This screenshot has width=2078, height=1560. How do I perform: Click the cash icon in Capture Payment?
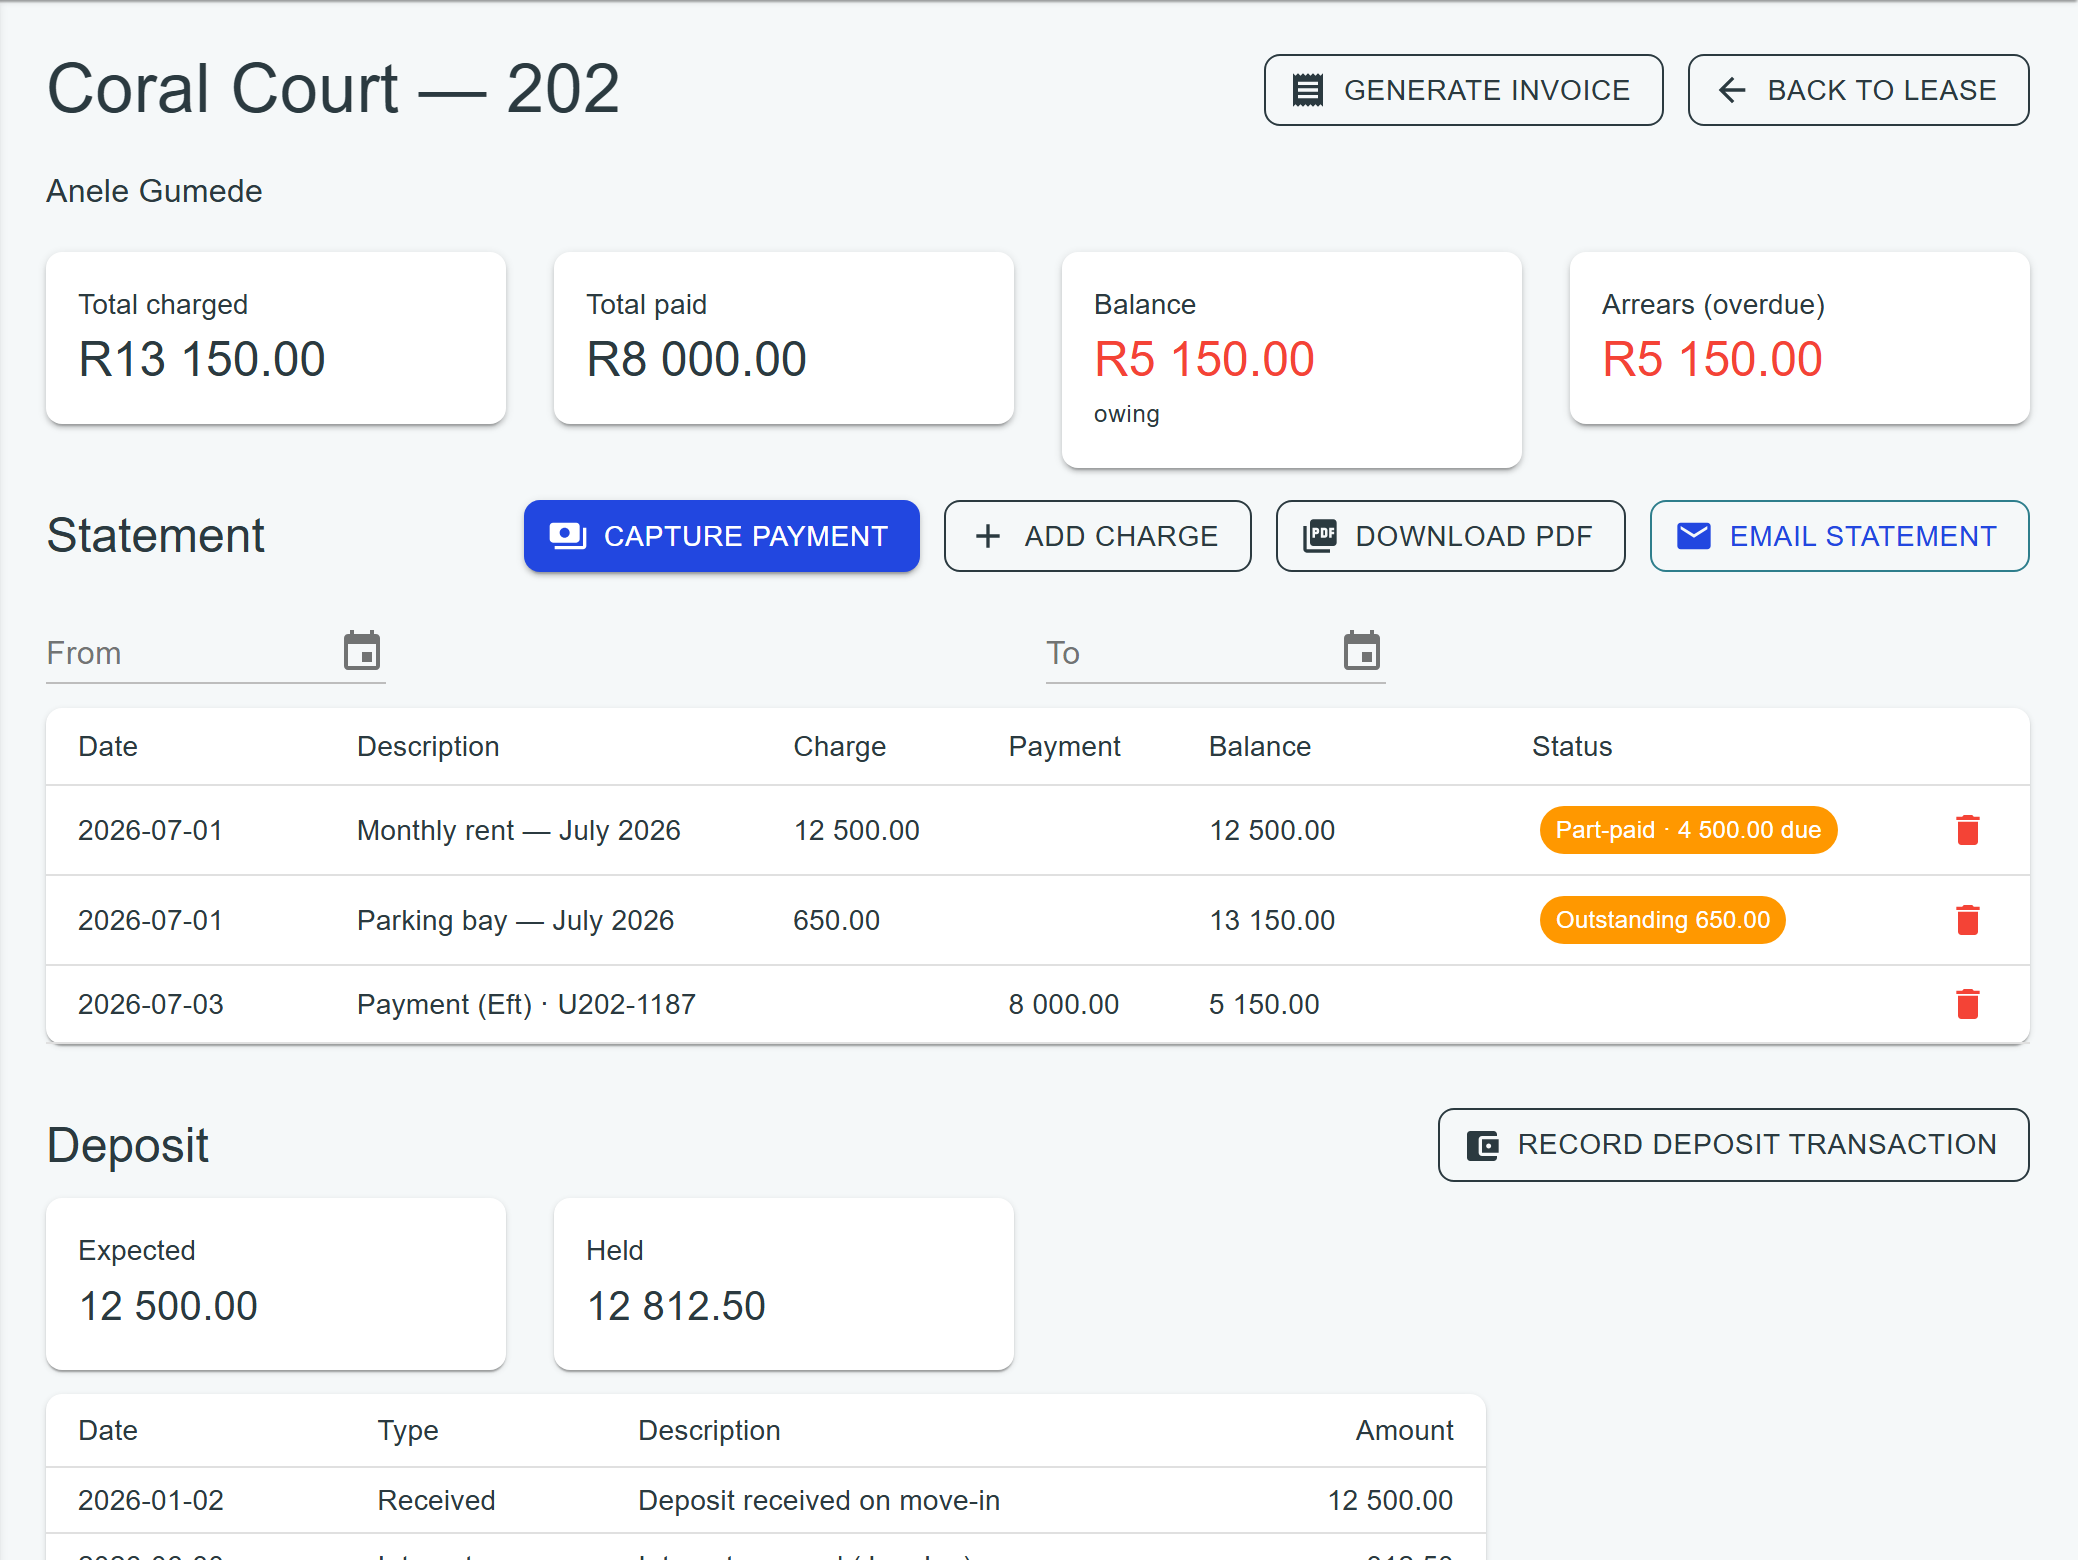pos(567,536)
